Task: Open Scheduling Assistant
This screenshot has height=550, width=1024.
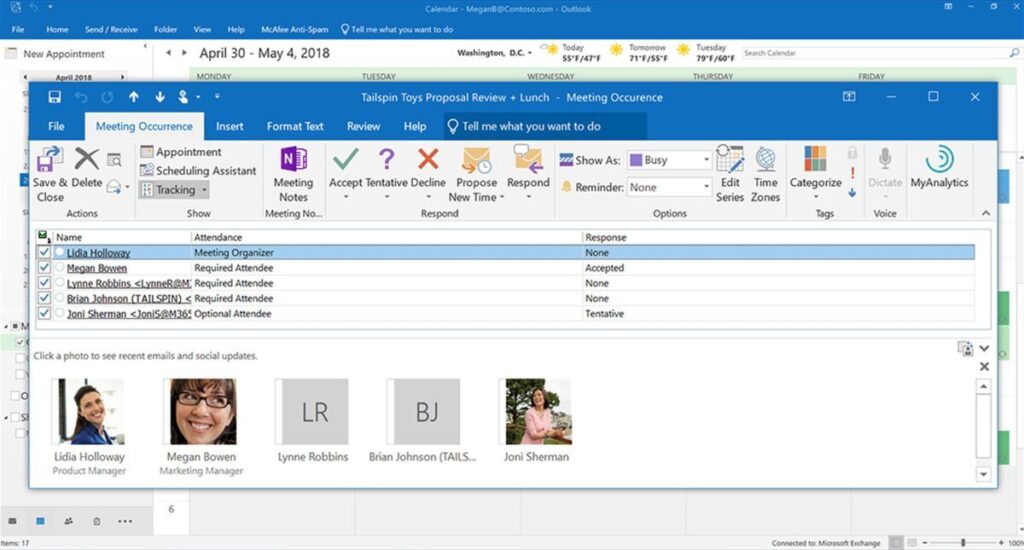Action: click(199, 170)
